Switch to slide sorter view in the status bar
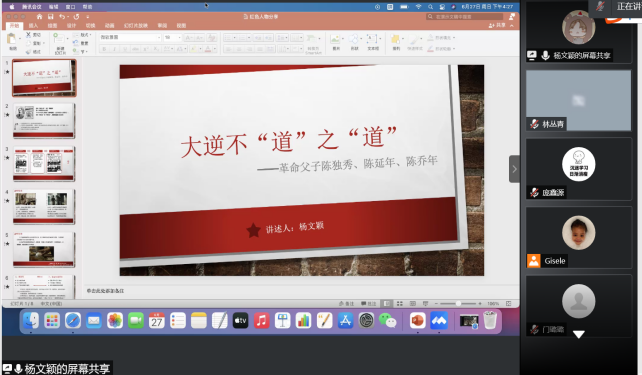Viewport: 642px width, 375px height. tap(400, 303)
